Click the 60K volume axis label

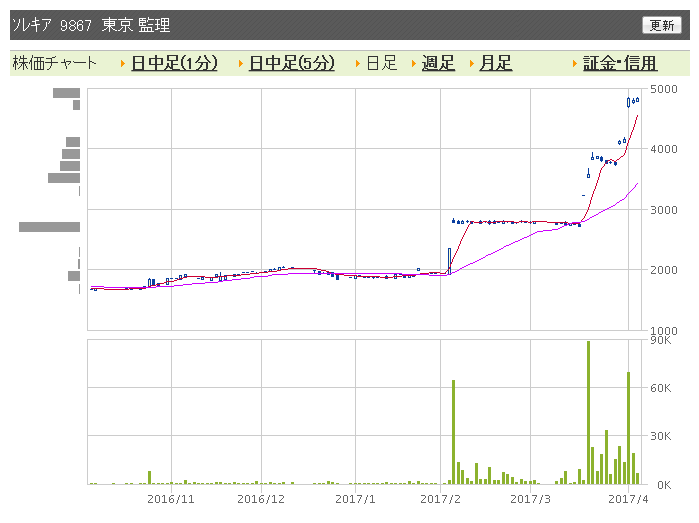tap(661, 388)
